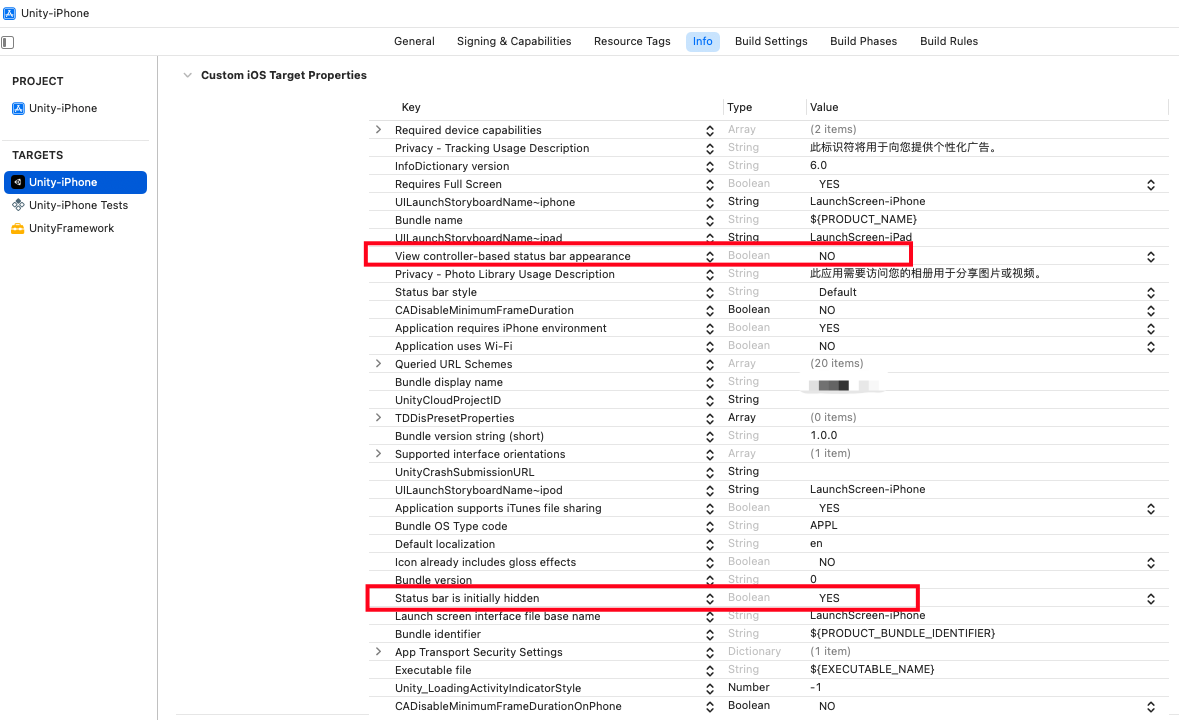Switch to Signing & Capabilities tab
Screen dimensions: 1179x720
point(514,41)
